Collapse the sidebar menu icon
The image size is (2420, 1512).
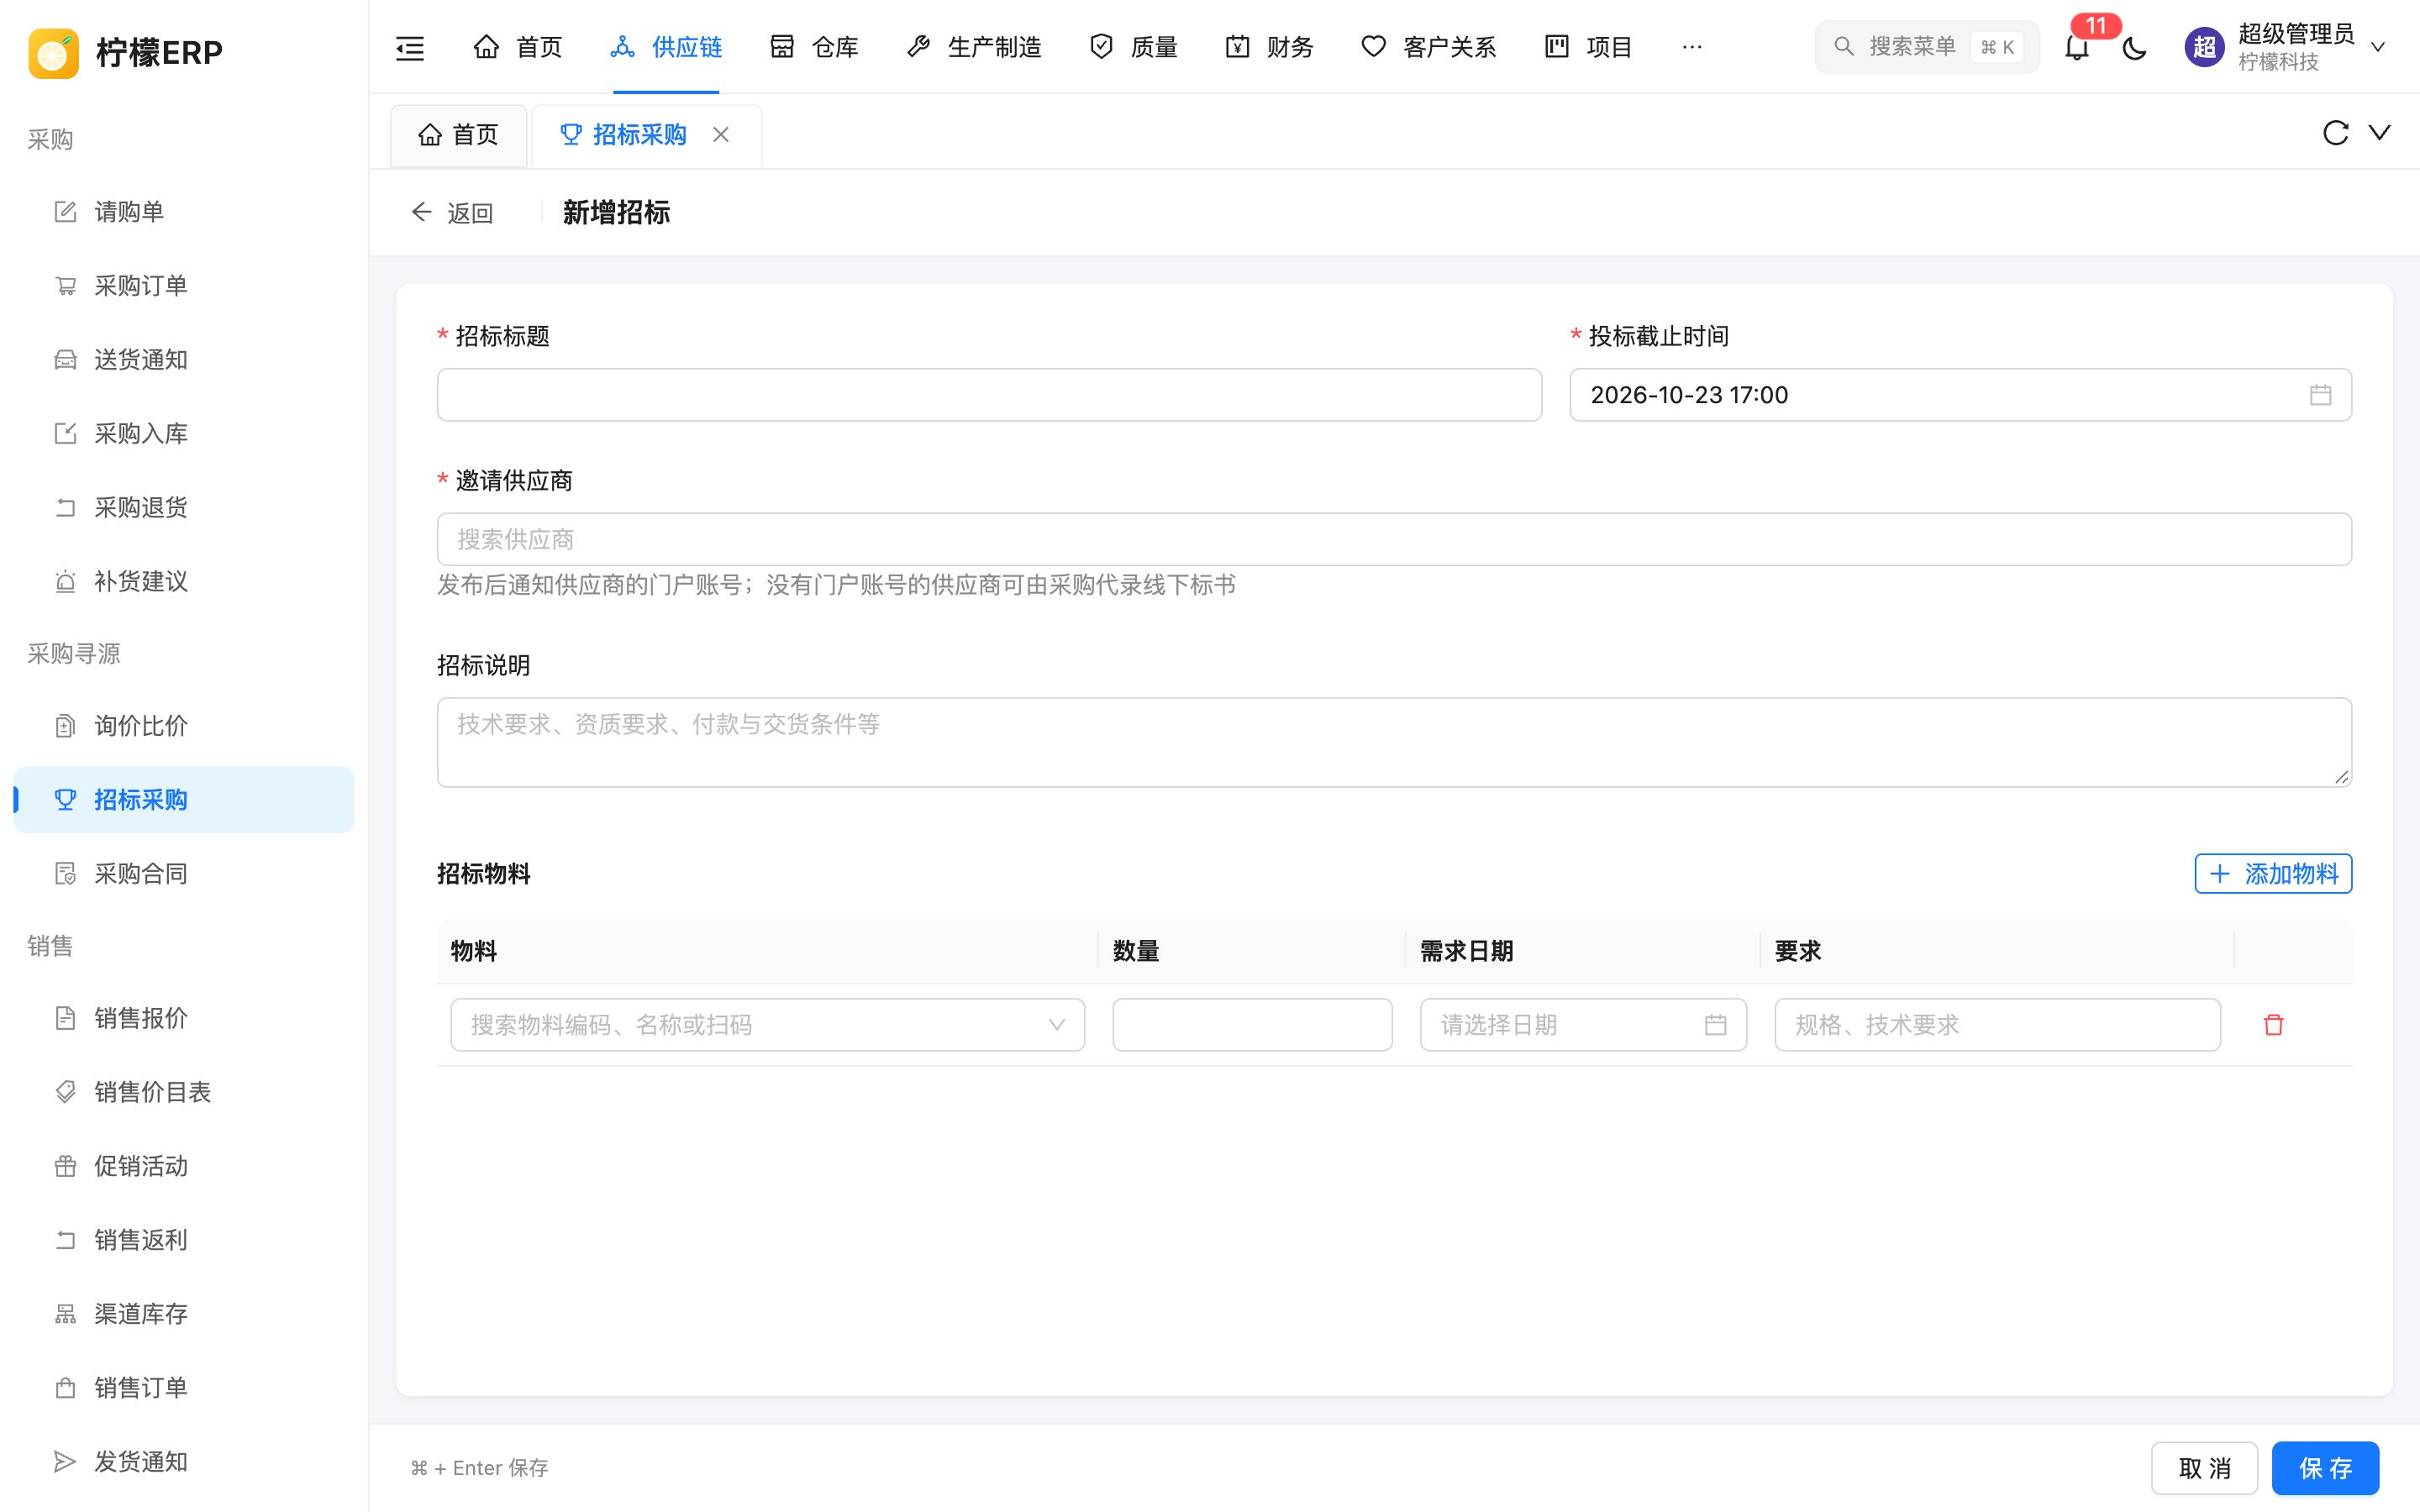pos(410,47)
